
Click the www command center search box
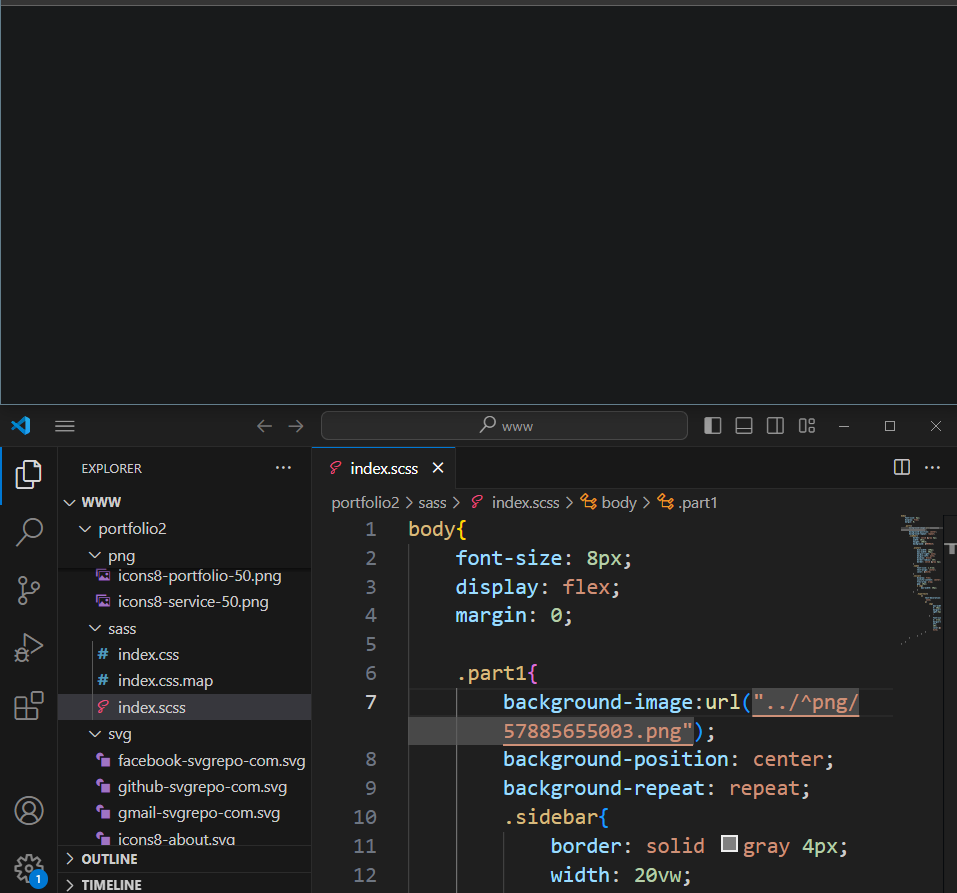click(504, 425)
